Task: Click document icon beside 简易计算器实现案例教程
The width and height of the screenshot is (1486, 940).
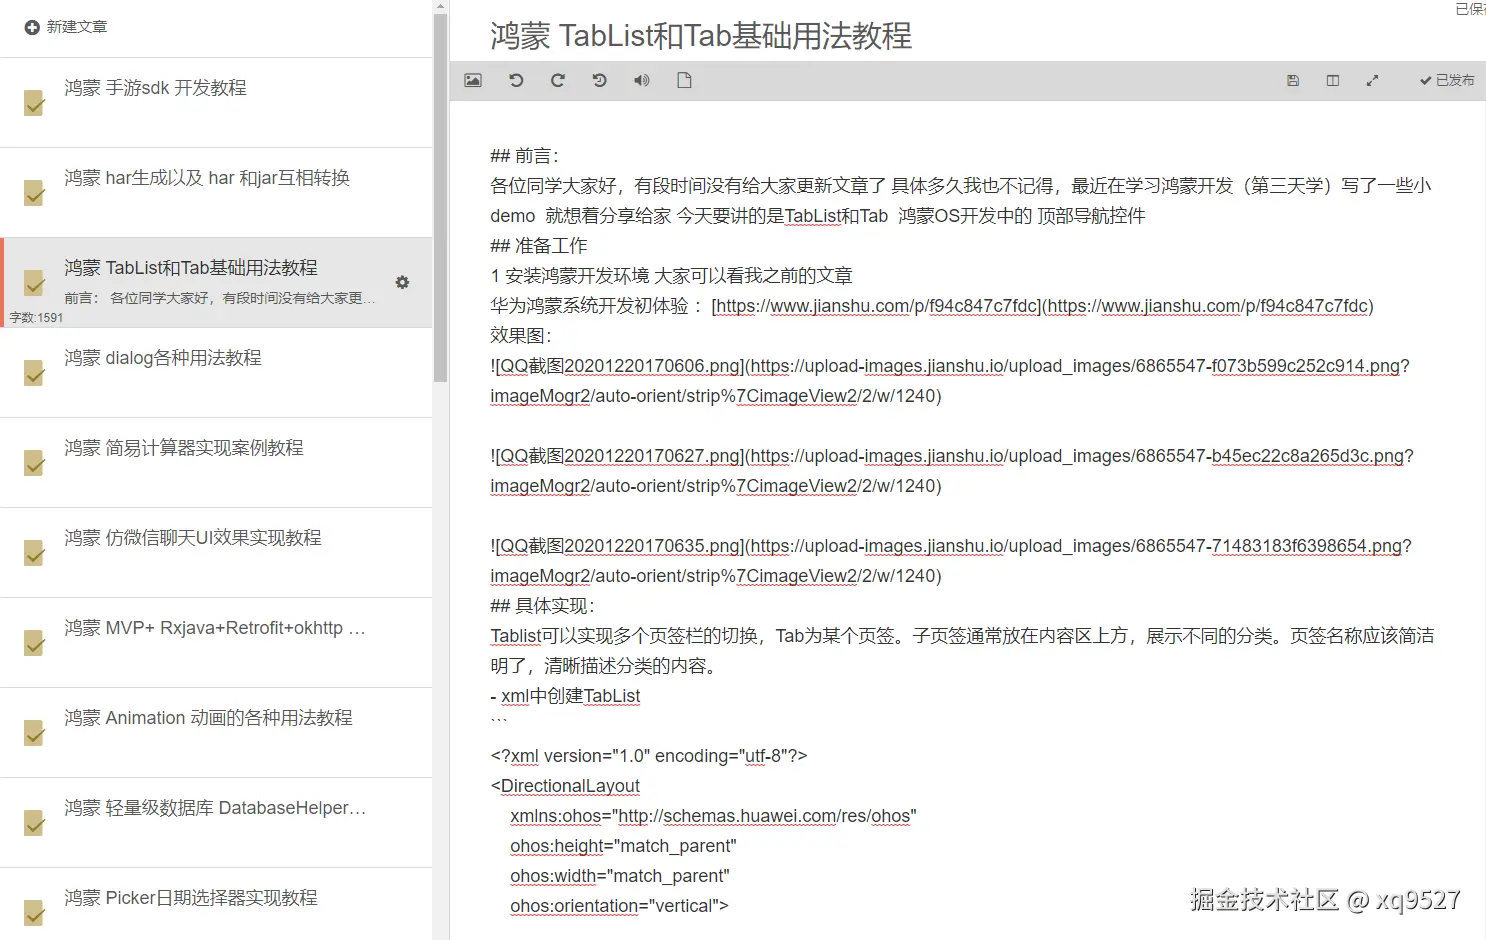Action: 34,463
